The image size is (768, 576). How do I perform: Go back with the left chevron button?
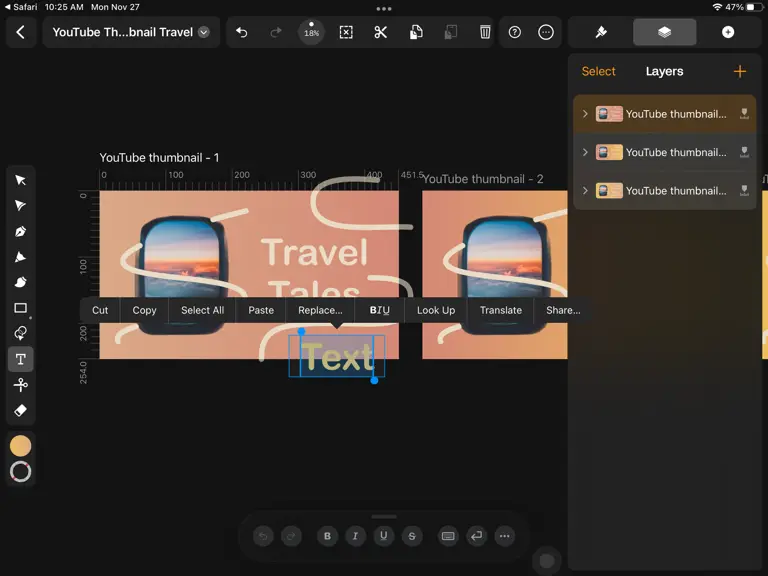[21, 32]
